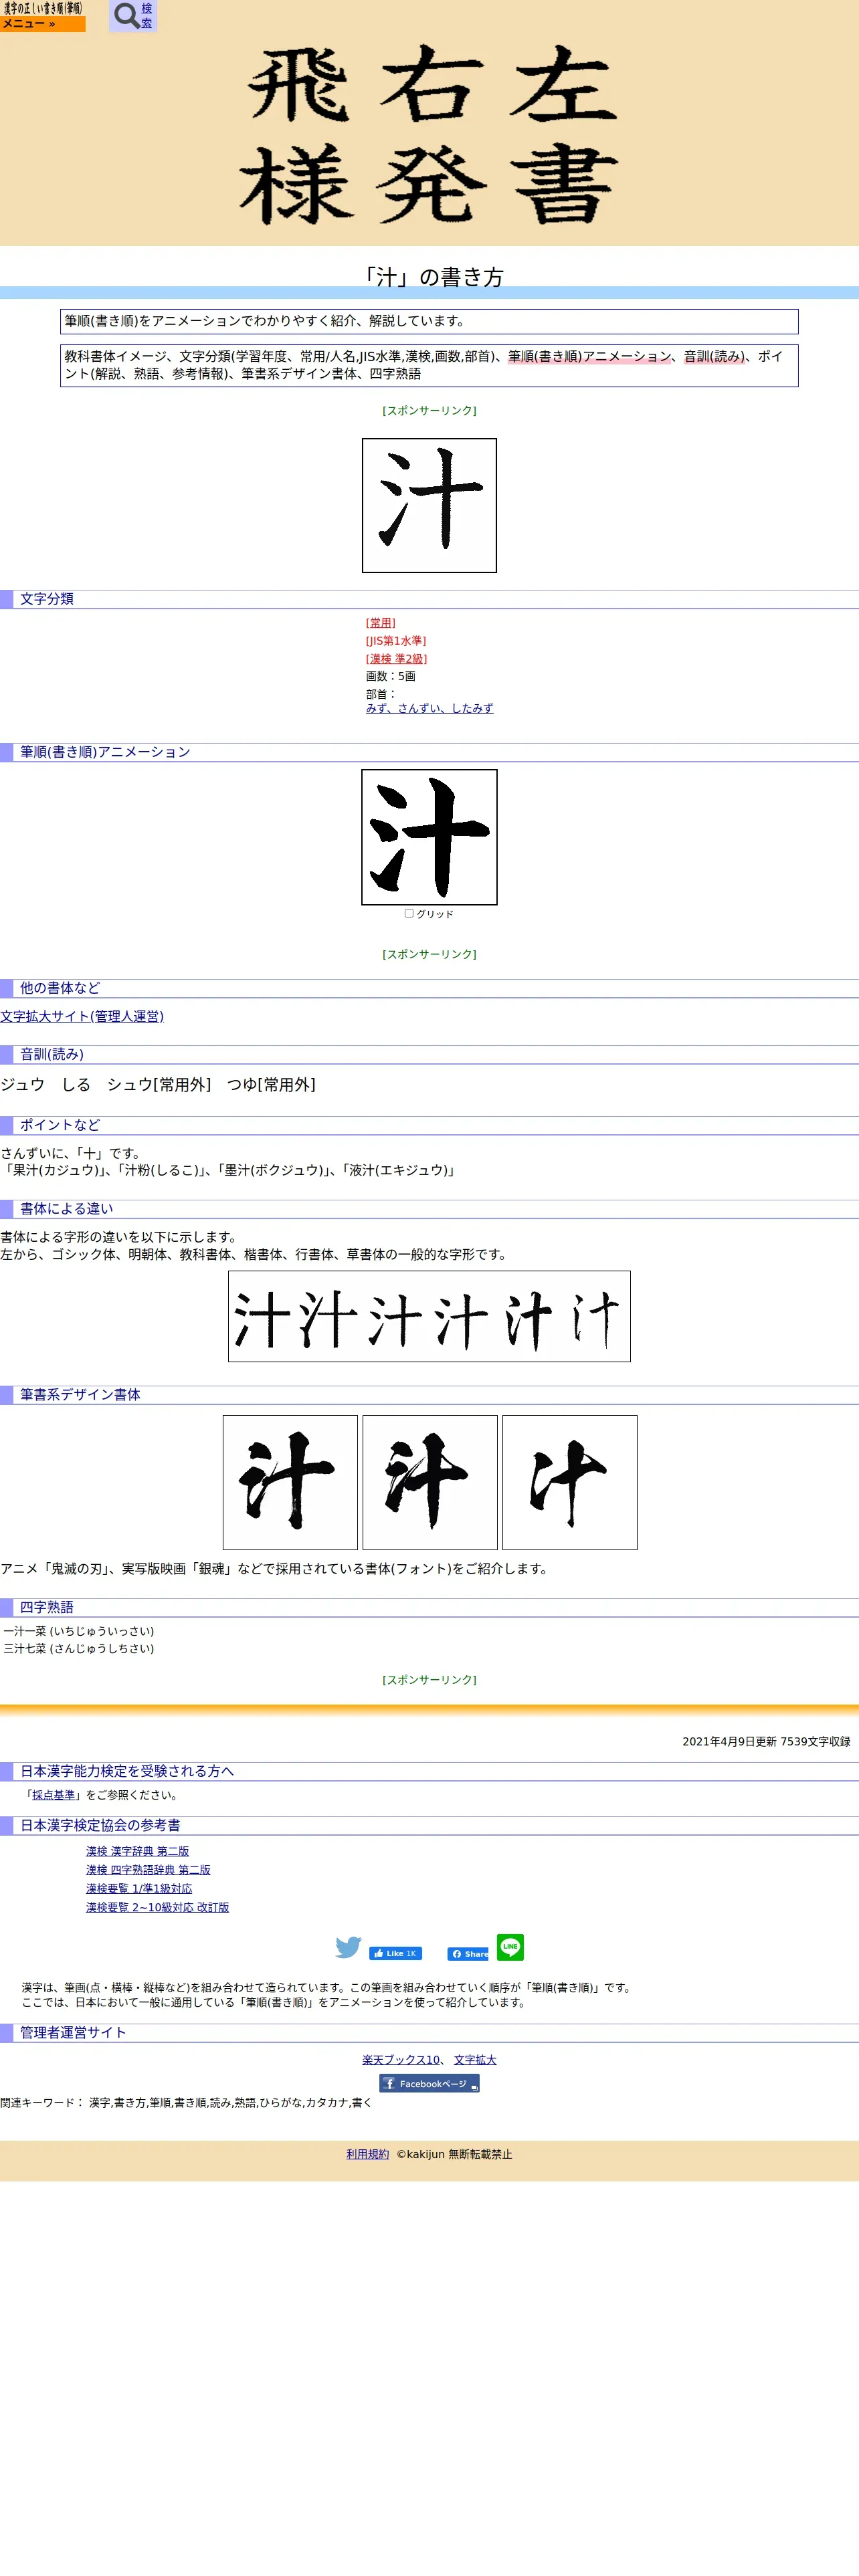The height and width of the screenshot is (2576, 859).
Task: Open 漢検要覧 2~10級対応 改訂版 link
Action: (x=157, y=1907)
